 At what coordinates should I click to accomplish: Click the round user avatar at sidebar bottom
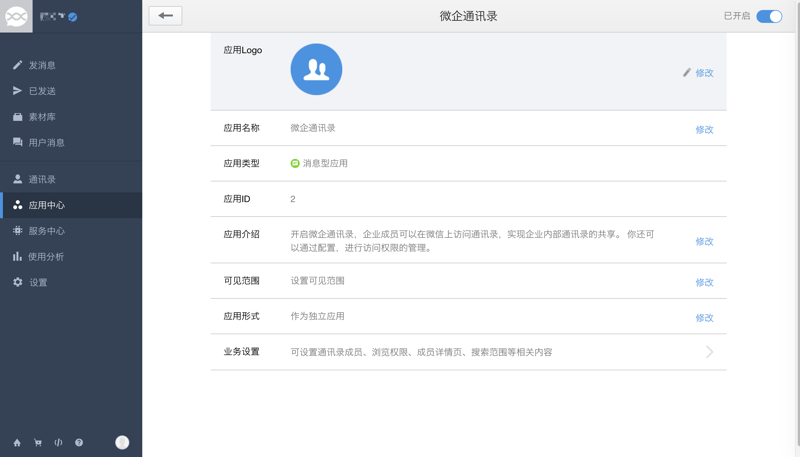coord(122,442)
